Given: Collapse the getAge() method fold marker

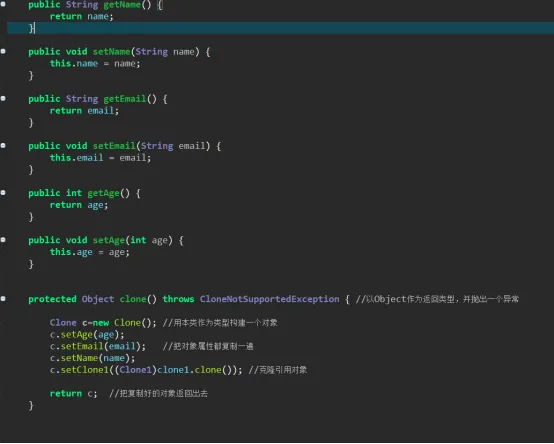Looking at the screenshot, I should click(x=3, y=193).
